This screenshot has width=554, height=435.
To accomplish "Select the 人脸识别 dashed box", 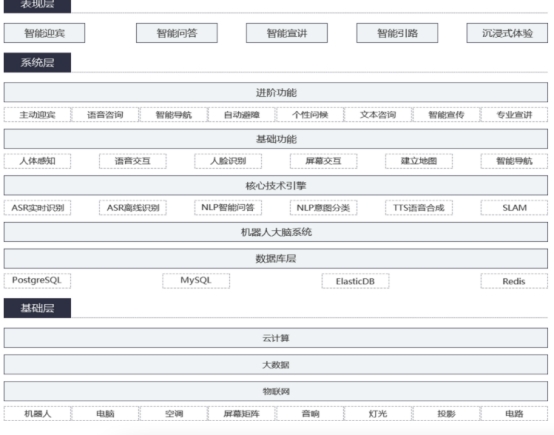I will 228,161.
